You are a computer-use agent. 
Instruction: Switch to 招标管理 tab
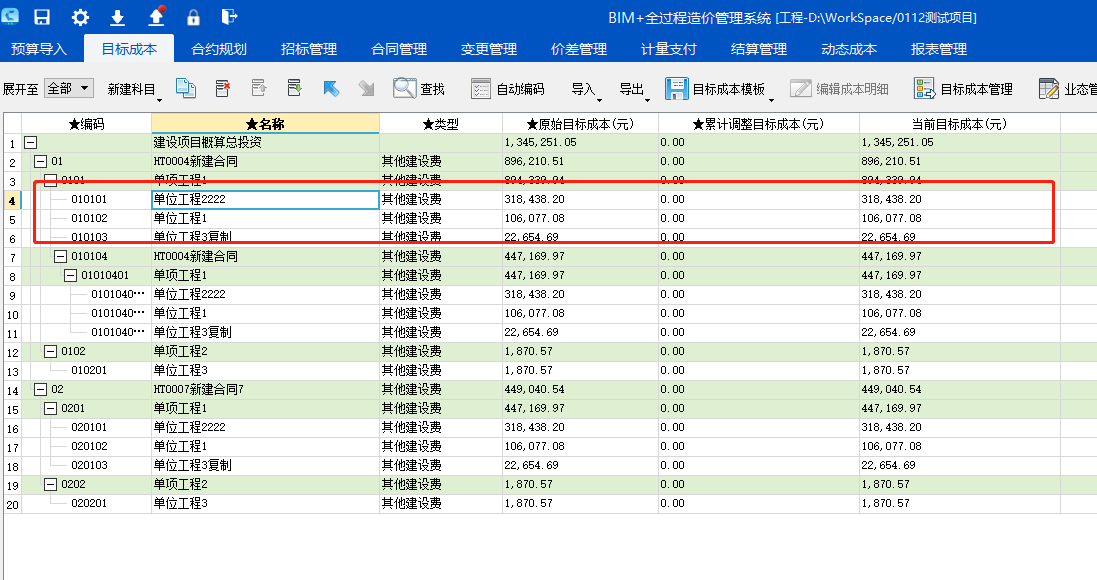(309, 49)
